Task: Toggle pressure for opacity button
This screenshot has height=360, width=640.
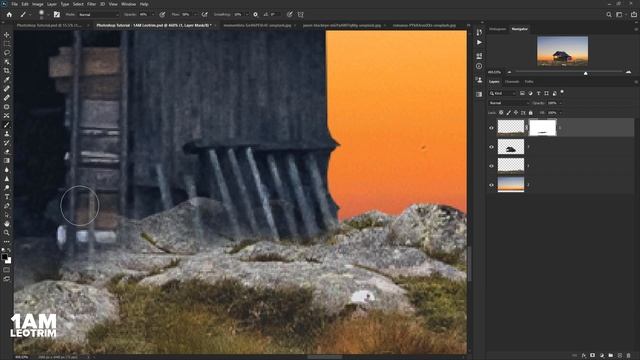Action: click(x=162, y=14)
